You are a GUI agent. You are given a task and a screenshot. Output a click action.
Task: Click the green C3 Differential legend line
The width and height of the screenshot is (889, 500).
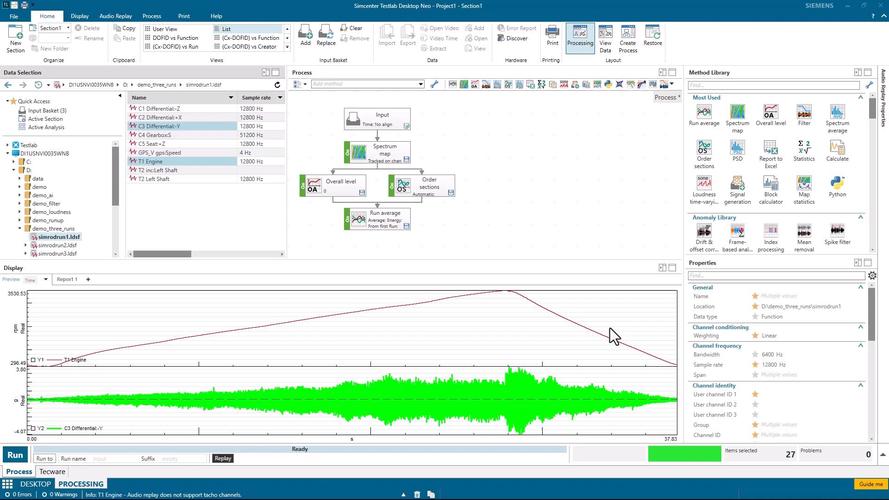click(x=55, y=427)
